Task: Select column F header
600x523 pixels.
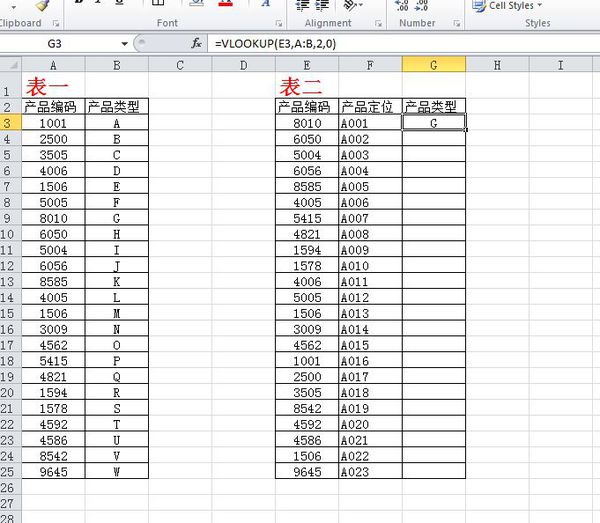Action: pyautogui.click(x=370, y=65)
